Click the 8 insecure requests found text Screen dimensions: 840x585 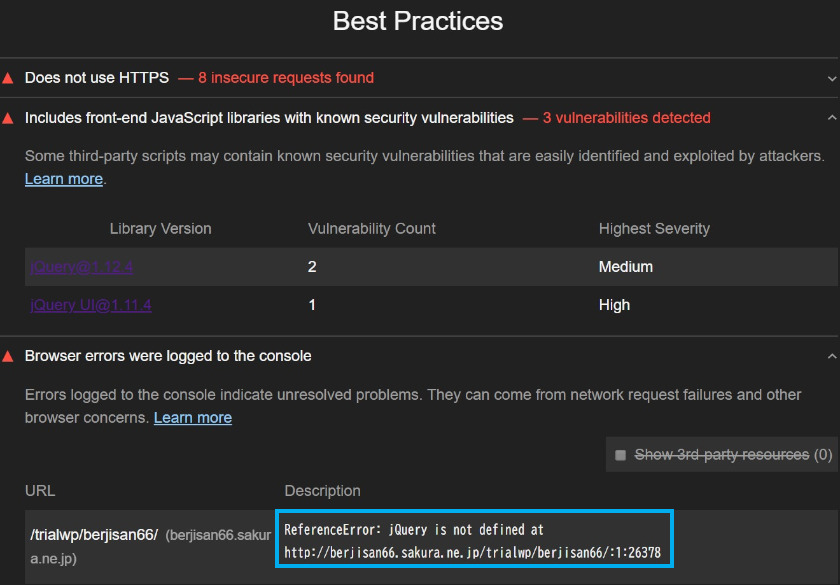pyautogui.click(x=286, y=78)
